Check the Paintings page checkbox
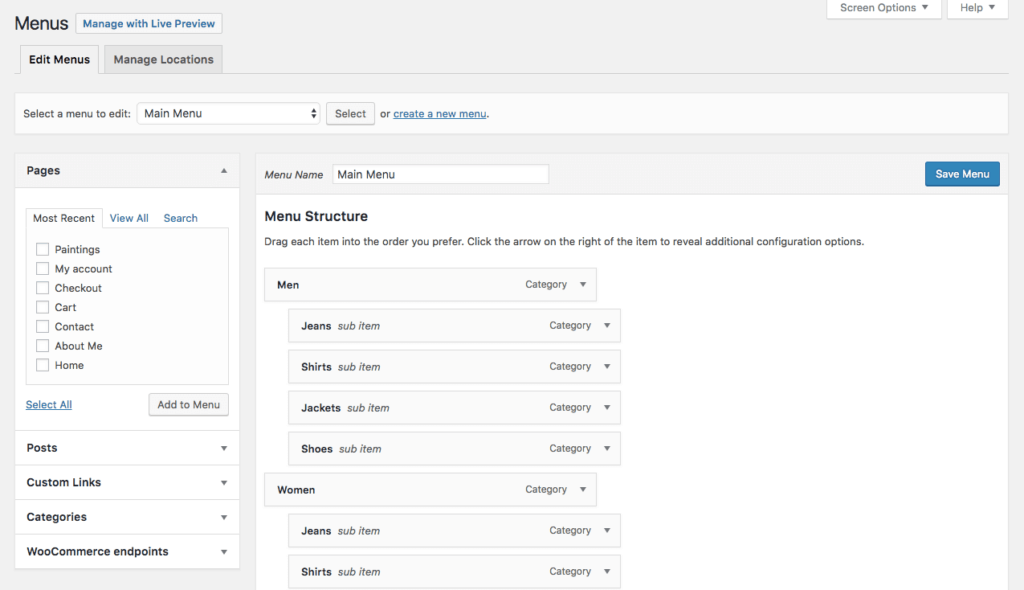 41,249
